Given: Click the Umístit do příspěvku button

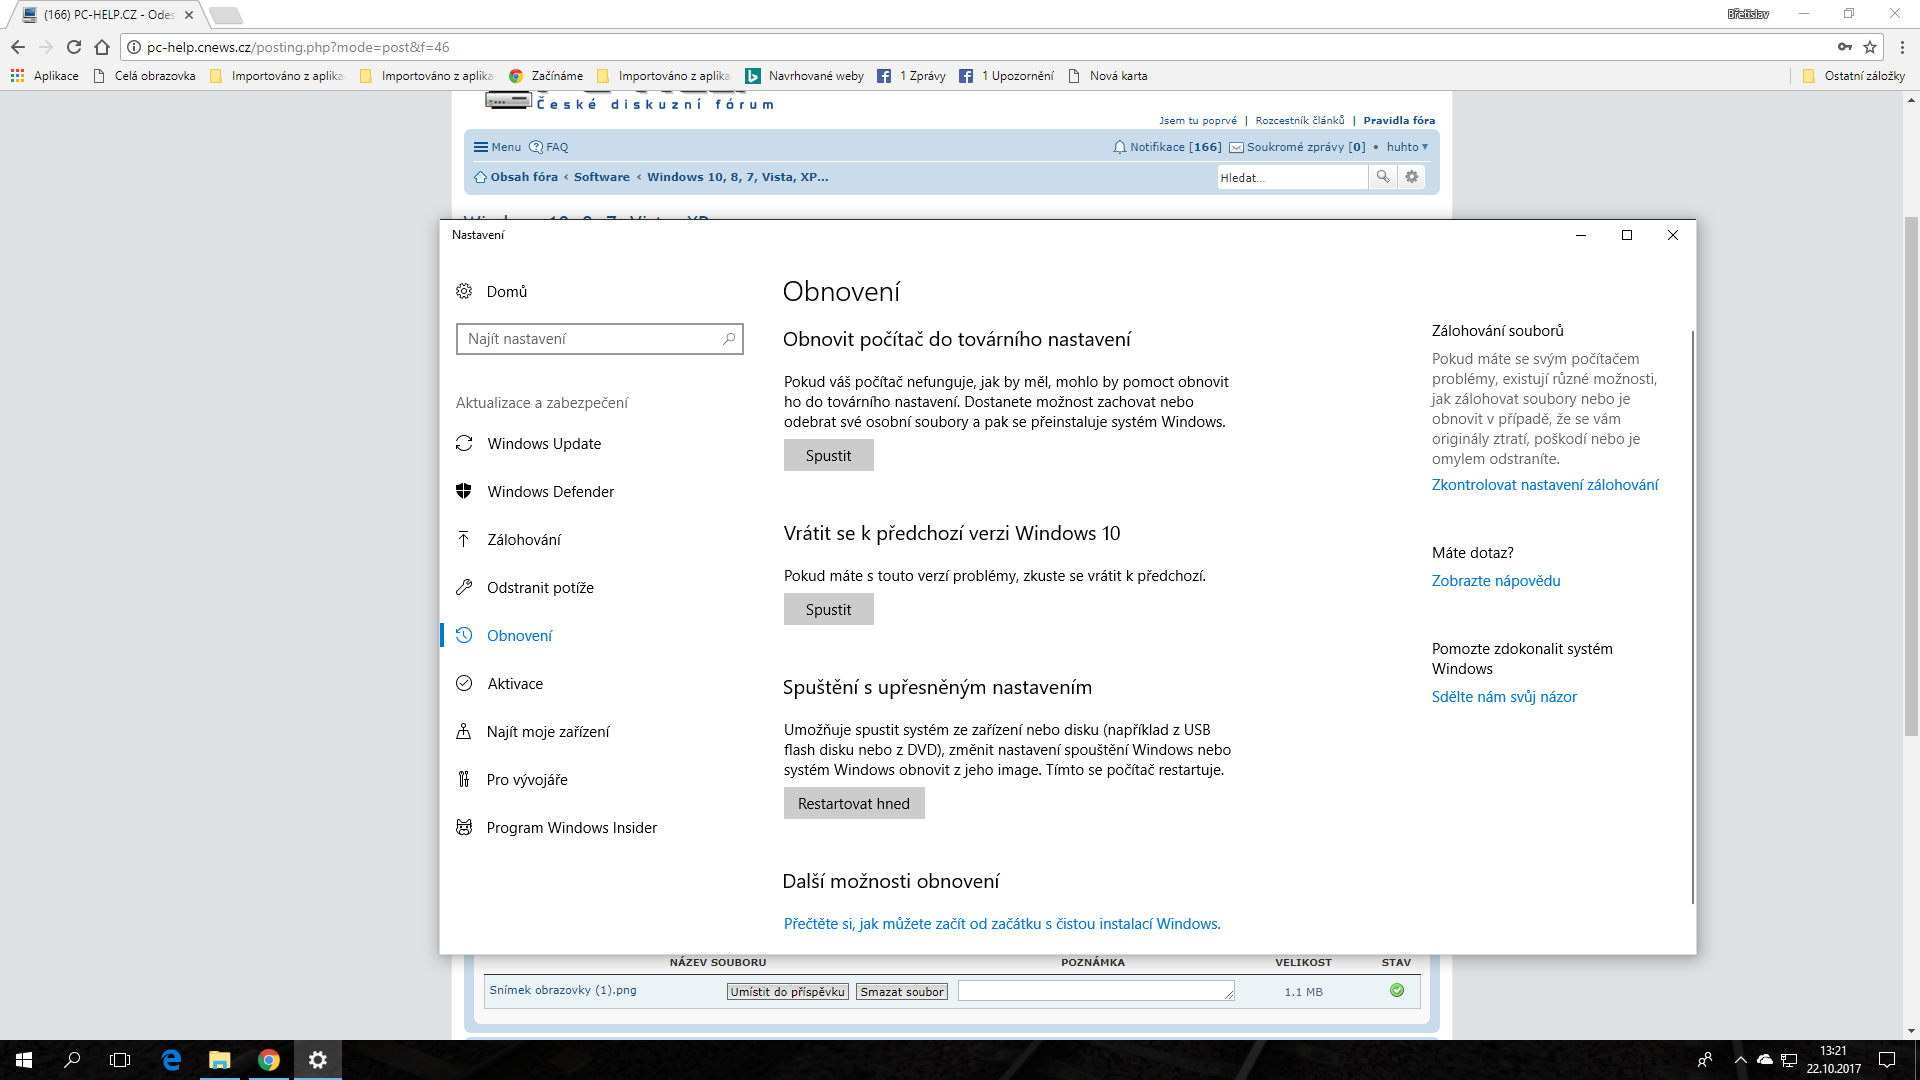Looking at the screenshot, I should [787, 991].
